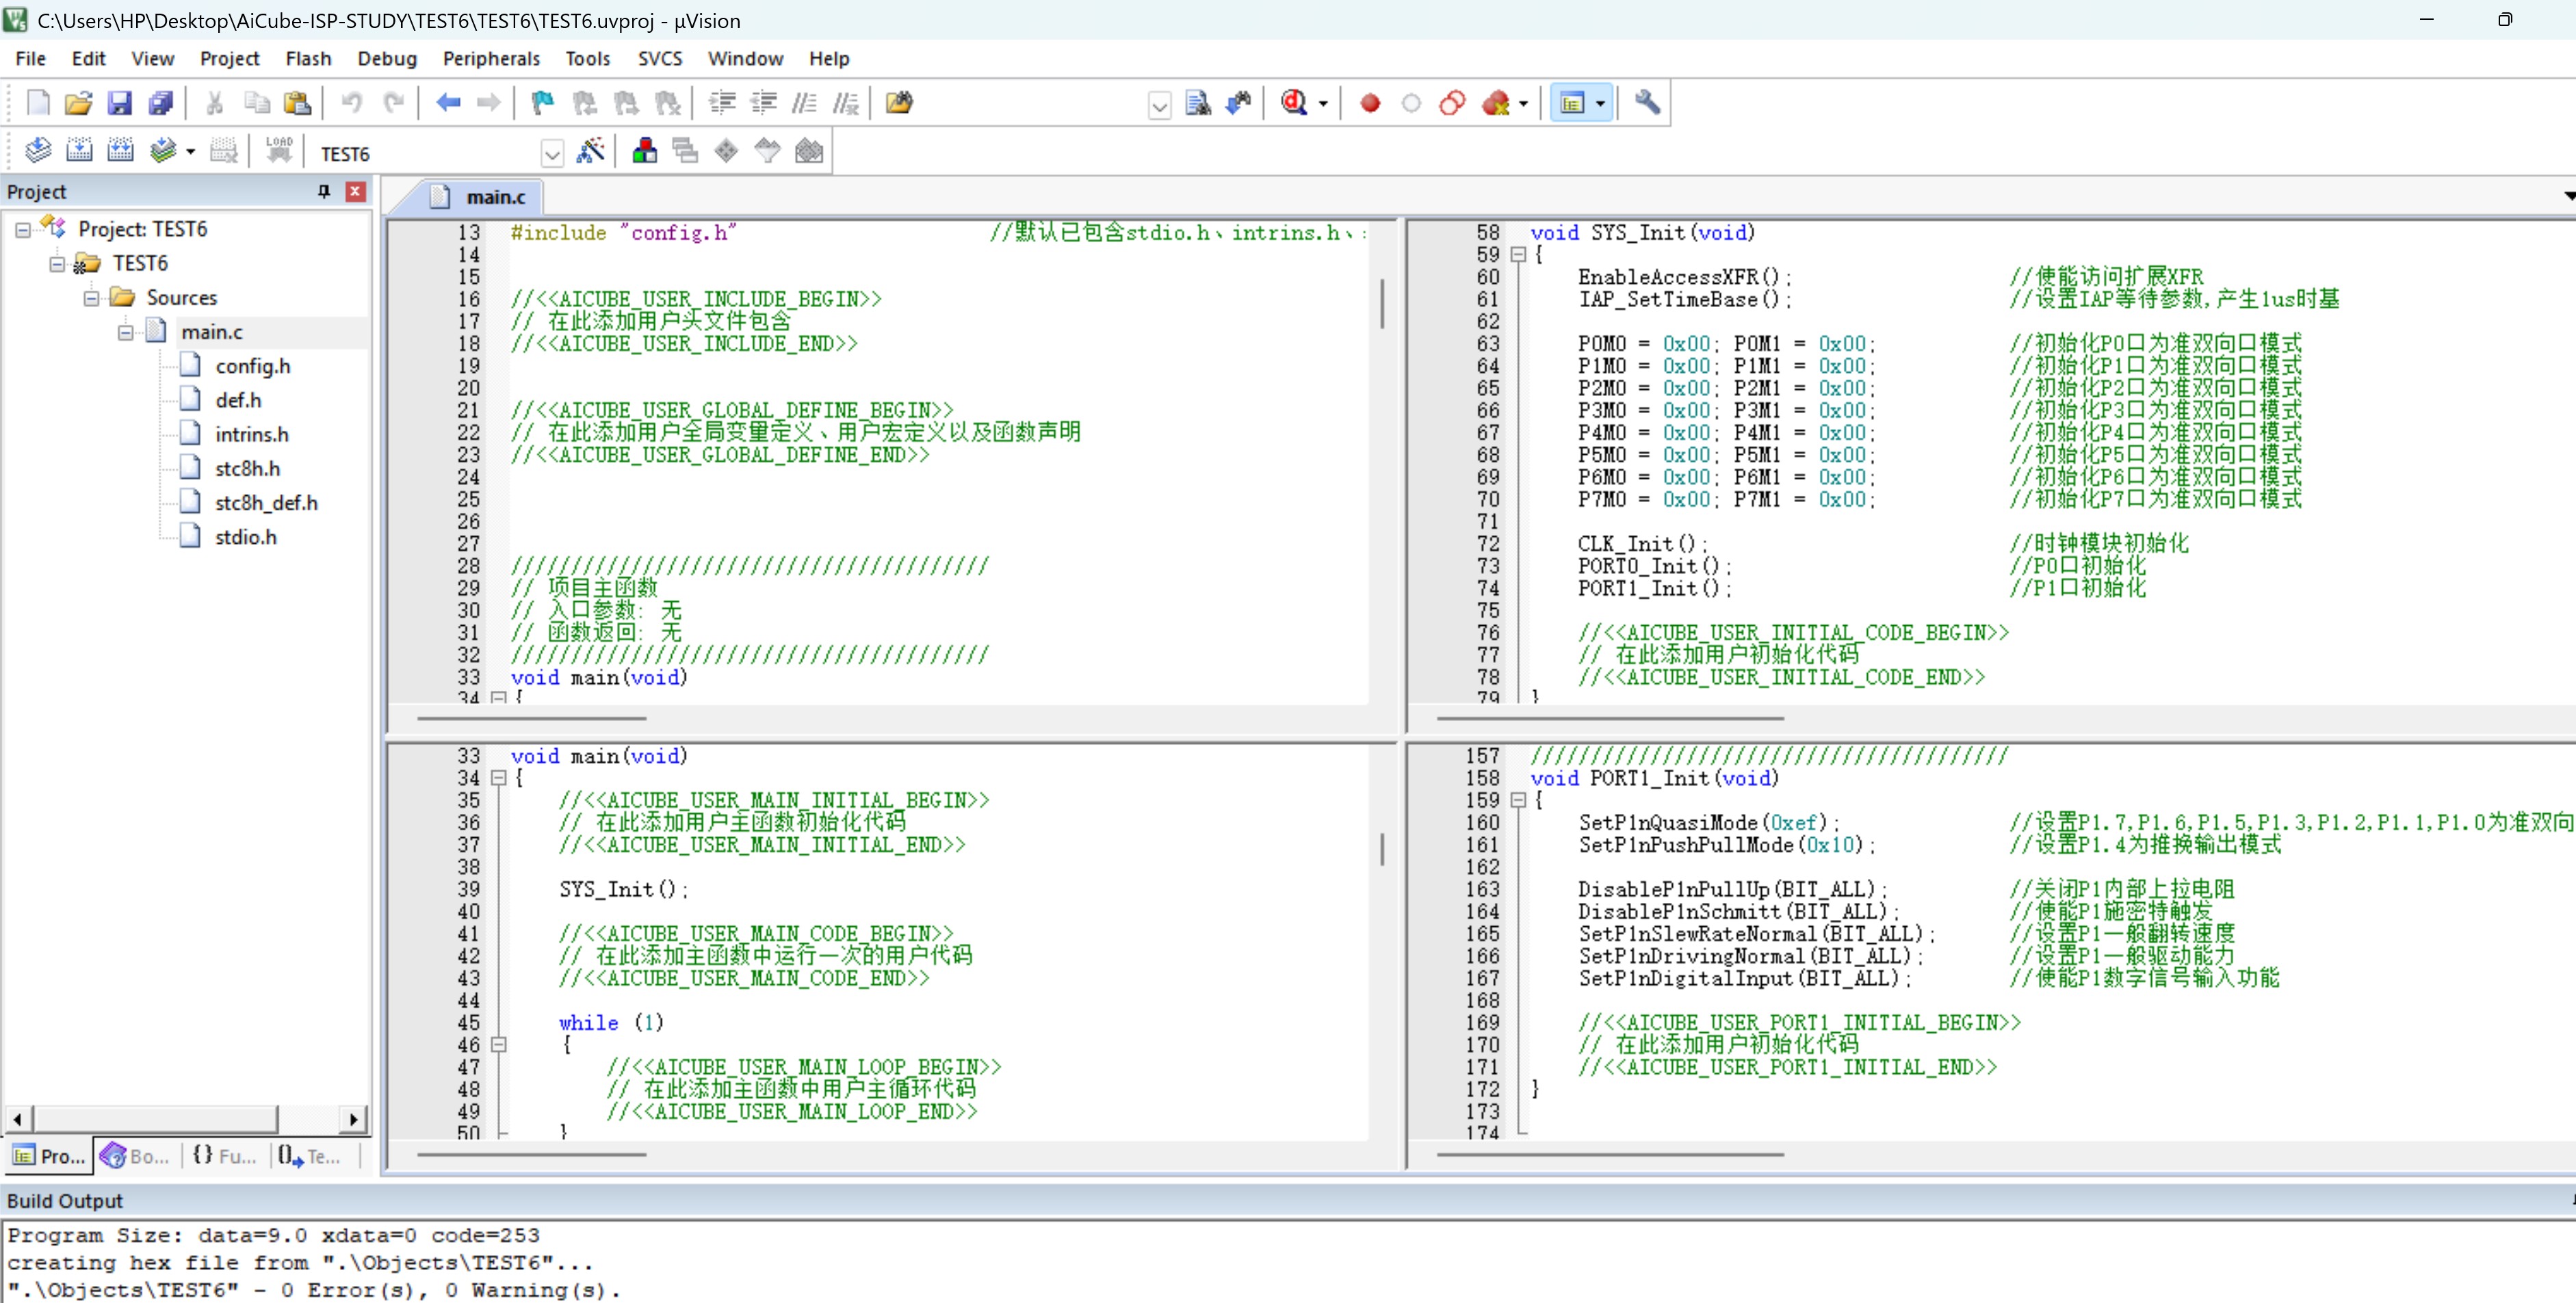Open Configuration with the wrench icon
2576x1303 pixels.
point(1647,102)
